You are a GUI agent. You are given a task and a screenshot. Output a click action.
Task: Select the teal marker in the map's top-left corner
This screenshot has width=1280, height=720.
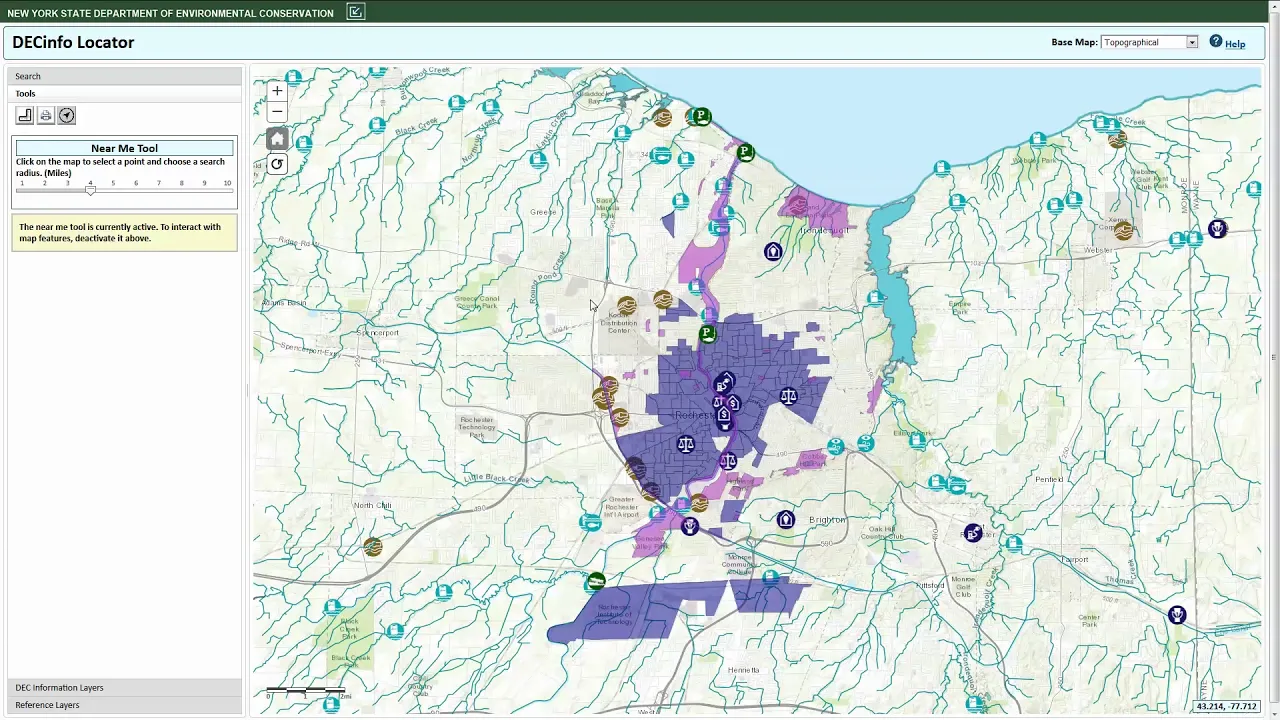(293, 77)
